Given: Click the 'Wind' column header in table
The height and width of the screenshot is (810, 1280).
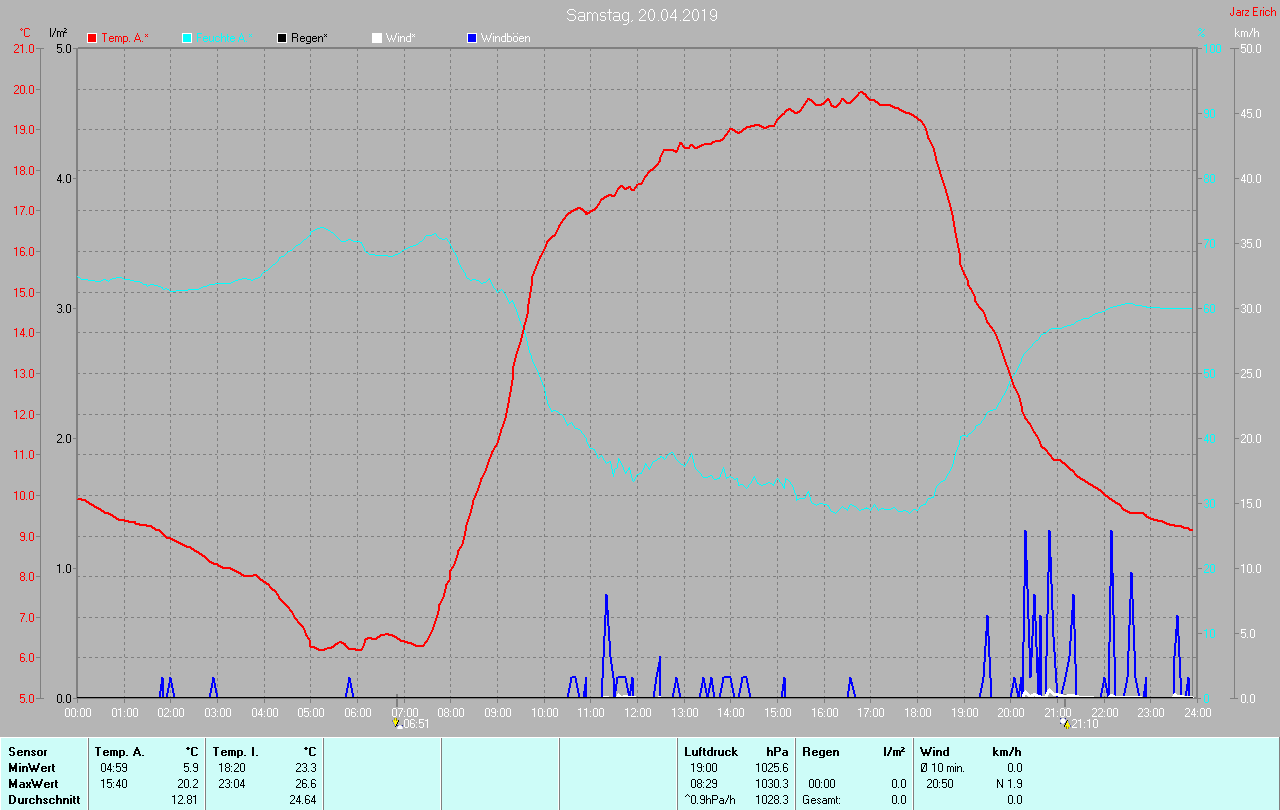Looking at the screenshot, I should pos(934,751).
